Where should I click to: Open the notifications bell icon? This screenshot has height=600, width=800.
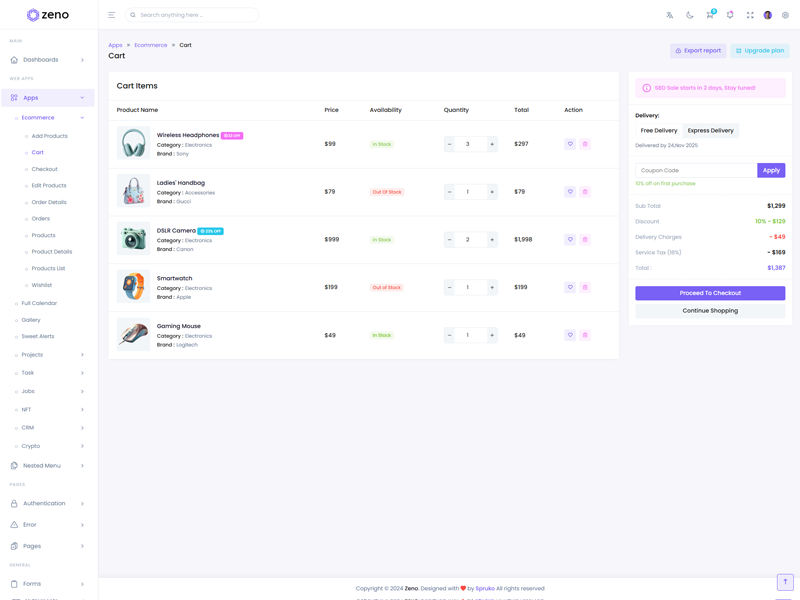pos(730,15)
